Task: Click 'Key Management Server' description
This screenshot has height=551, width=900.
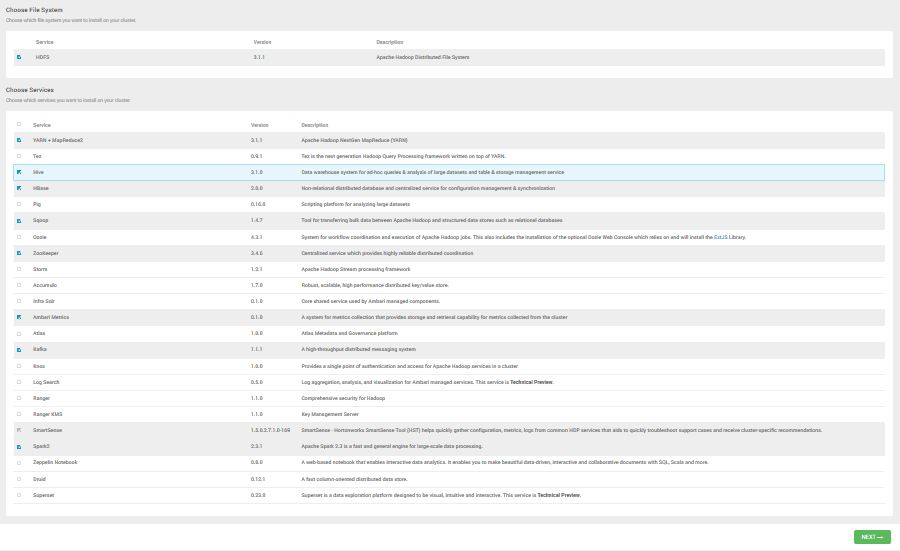Action: pyautogui.click(x=330, y=414)
